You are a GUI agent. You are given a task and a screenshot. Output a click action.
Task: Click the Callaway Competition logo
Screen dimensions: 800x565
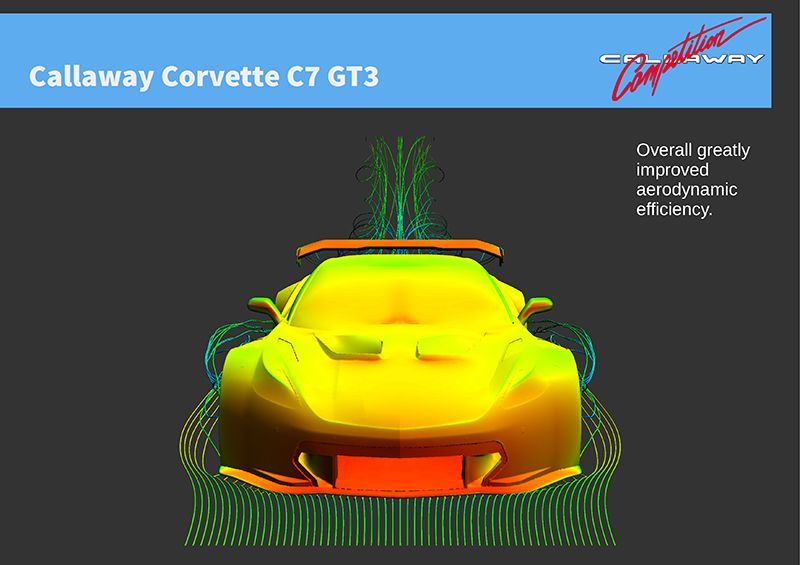(683, 58)
